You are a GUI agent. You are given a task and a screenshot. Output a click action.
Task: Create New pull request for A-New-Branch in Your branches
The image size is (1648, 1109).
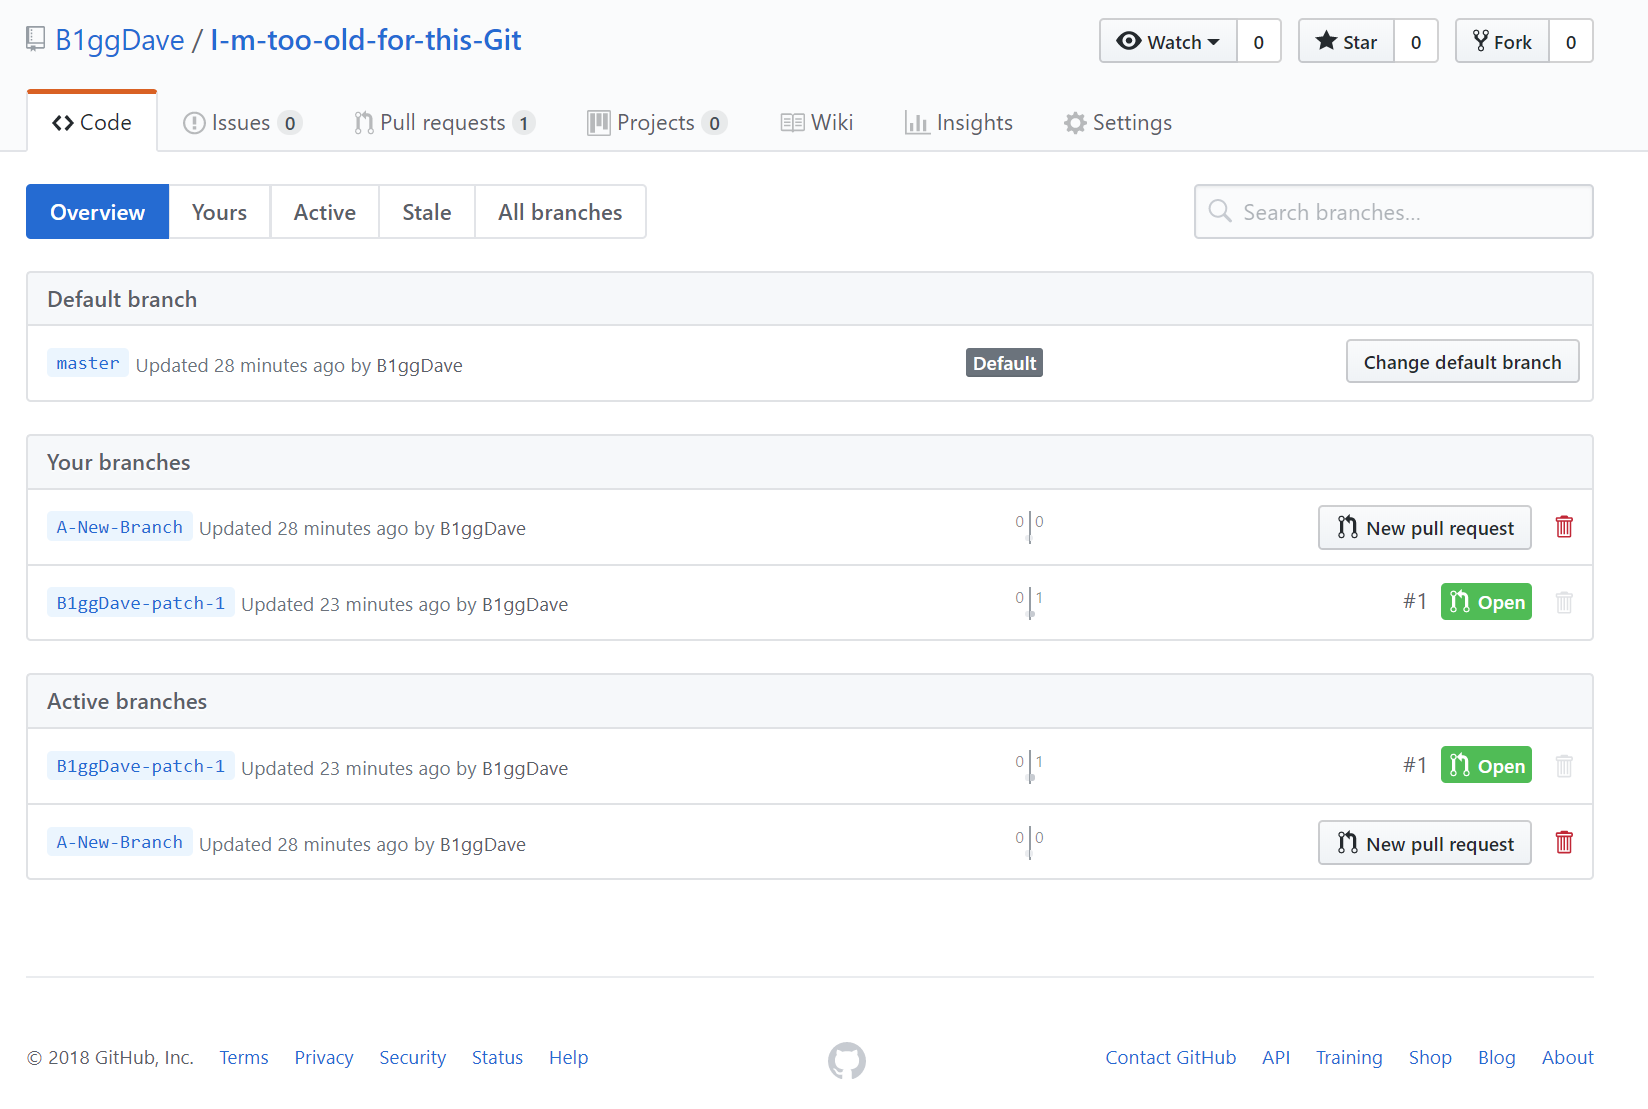pyautogui.click(x=1425, y=527)
